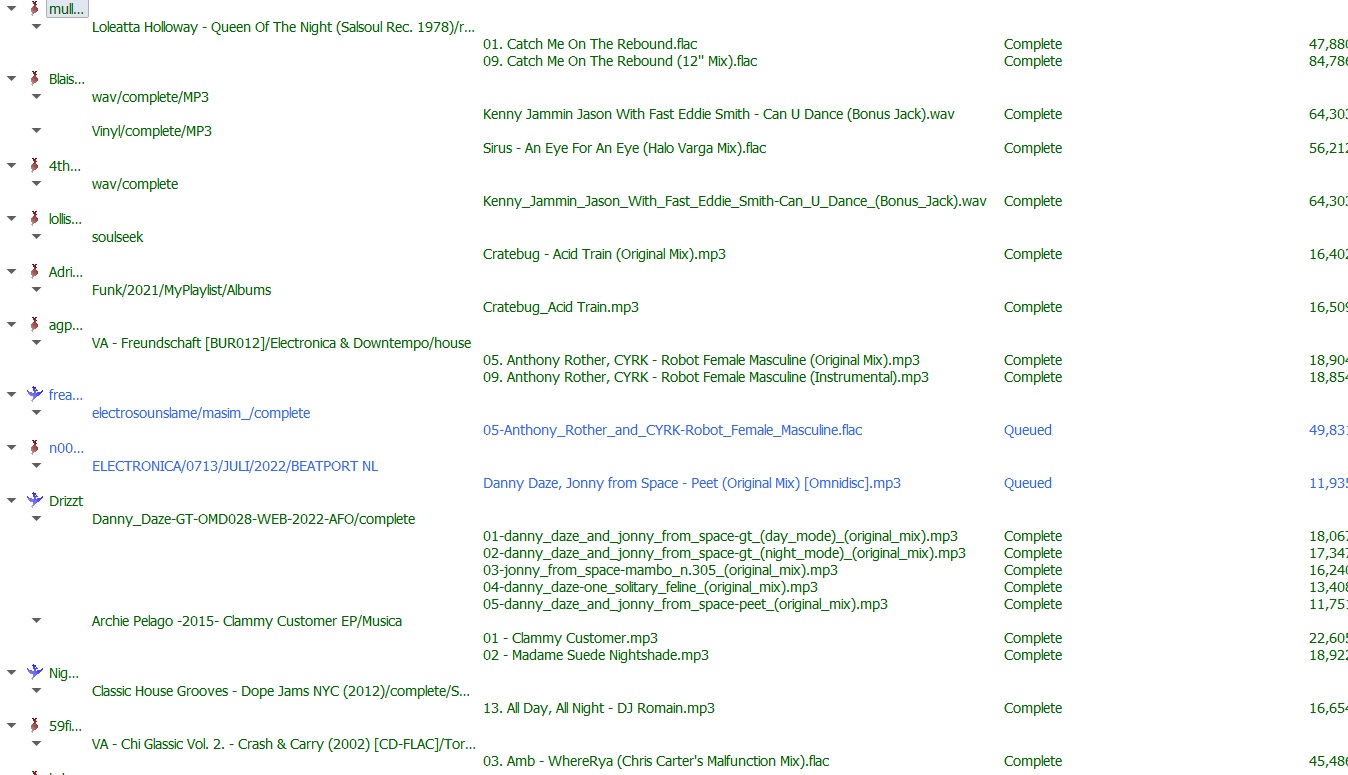Collapse the Adri... user group

(x=11, y=272)
